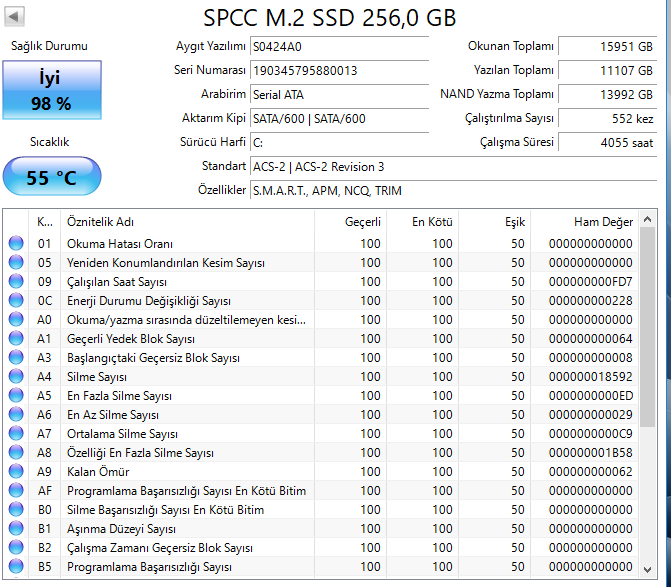Click status orb in row B0
The image size is (671, 587).
pos(16,509)
